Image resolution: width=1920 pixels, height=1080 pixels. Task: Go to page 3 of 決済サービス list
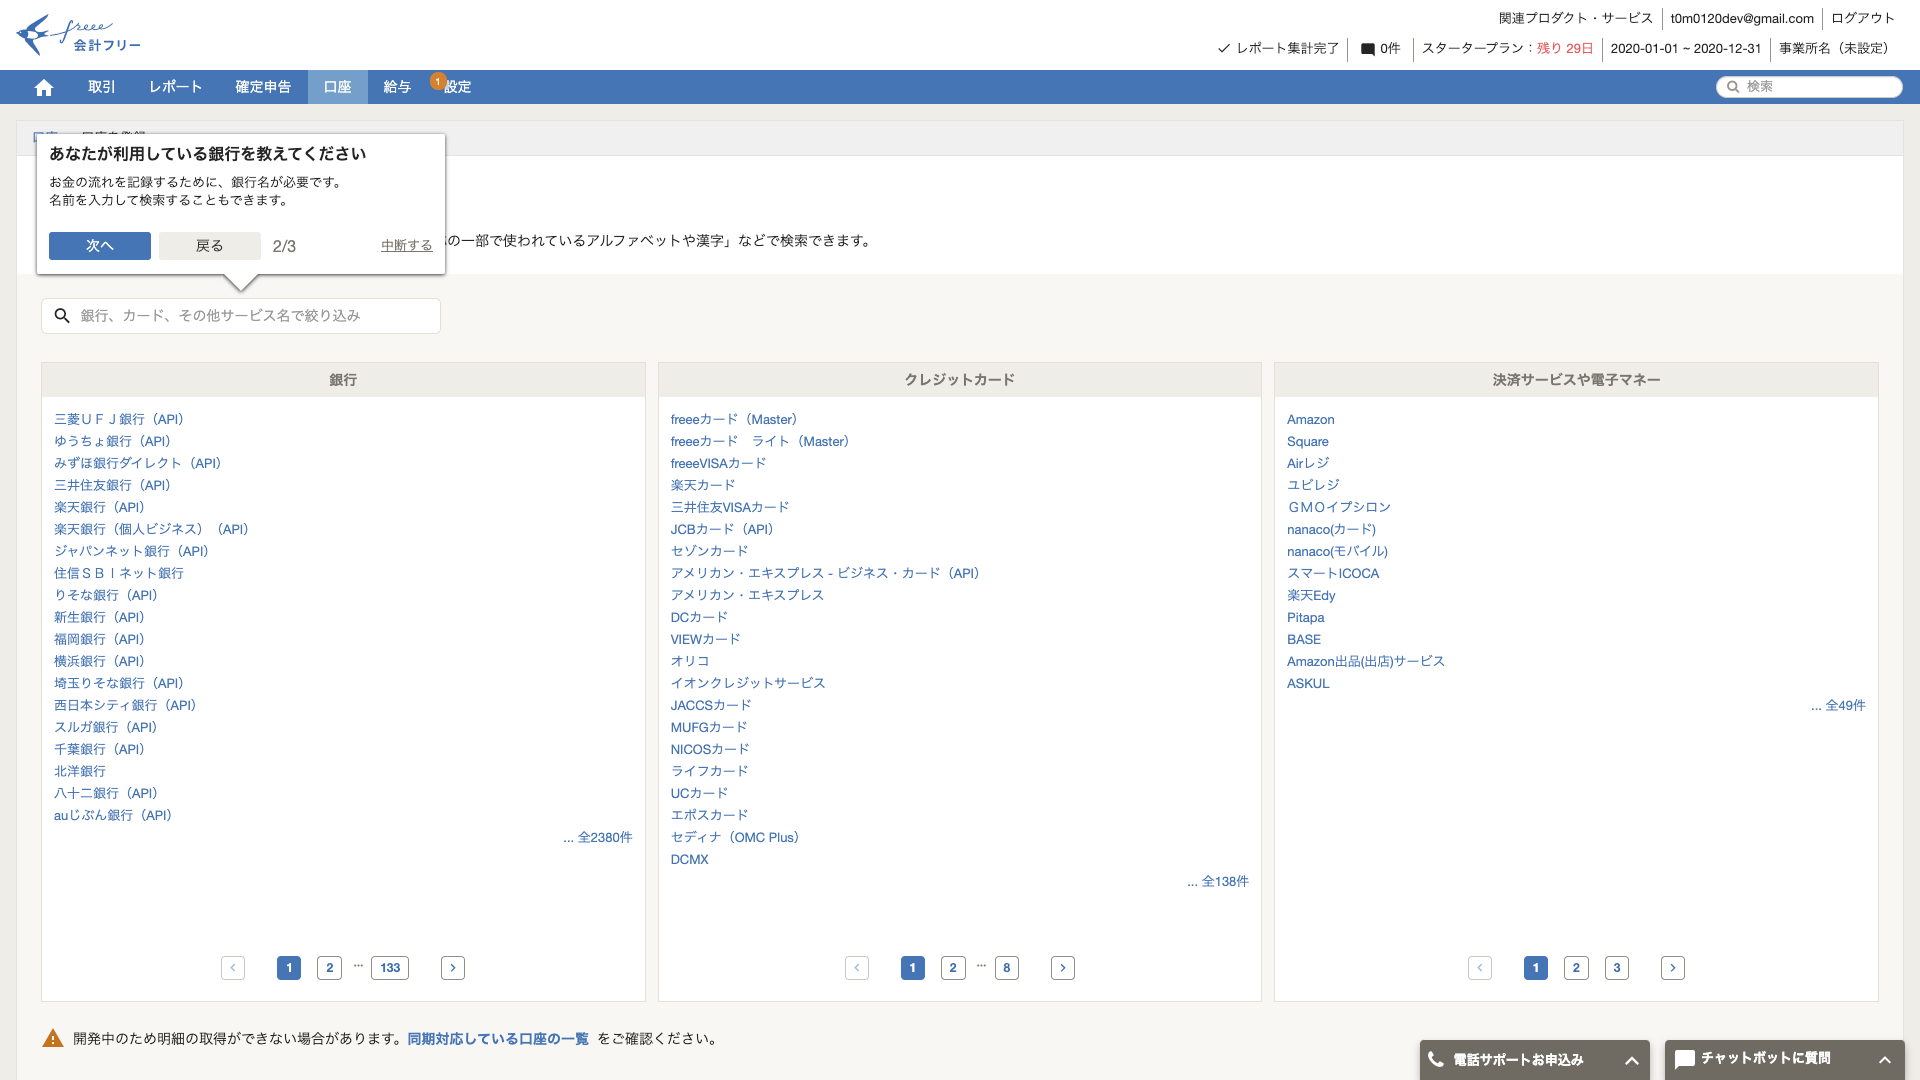pos(1617,968)
